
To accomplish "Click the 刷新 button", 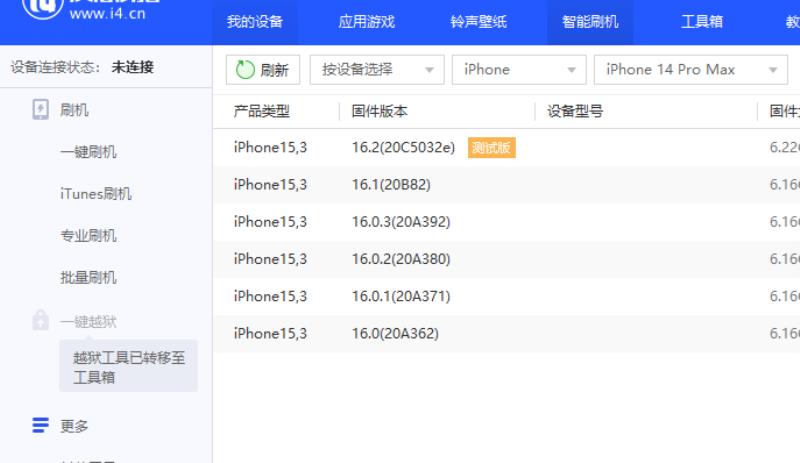I will coord(263,70).
